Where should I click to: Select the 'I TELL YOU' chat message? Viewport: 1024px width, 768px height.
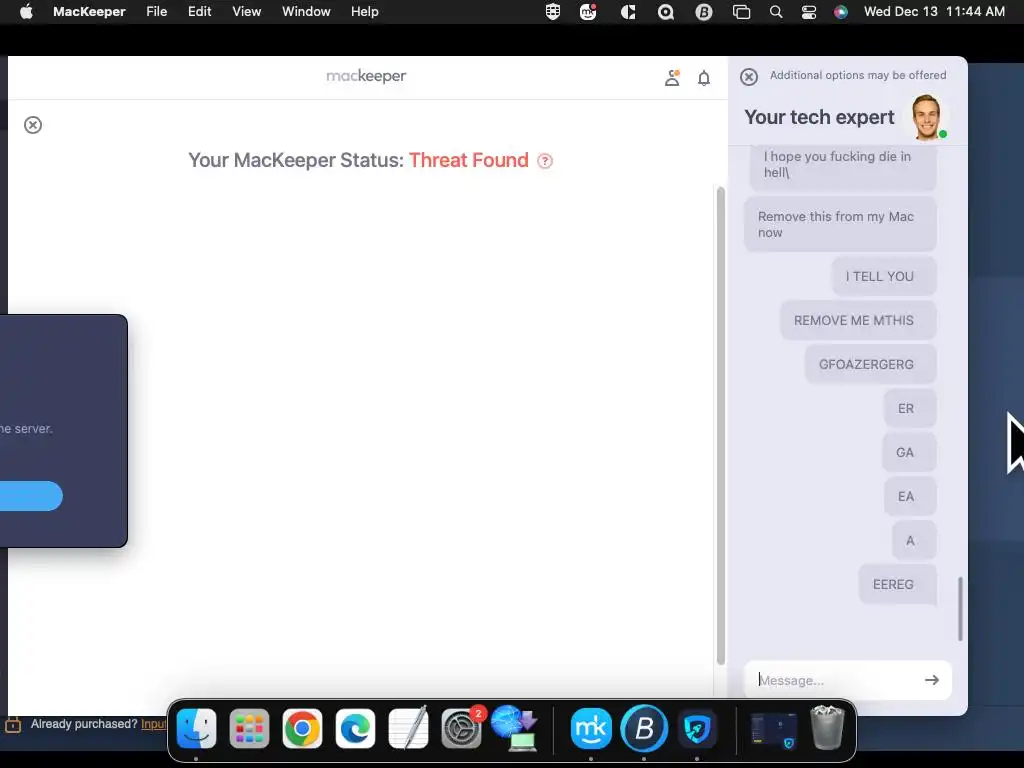(885, 276)
